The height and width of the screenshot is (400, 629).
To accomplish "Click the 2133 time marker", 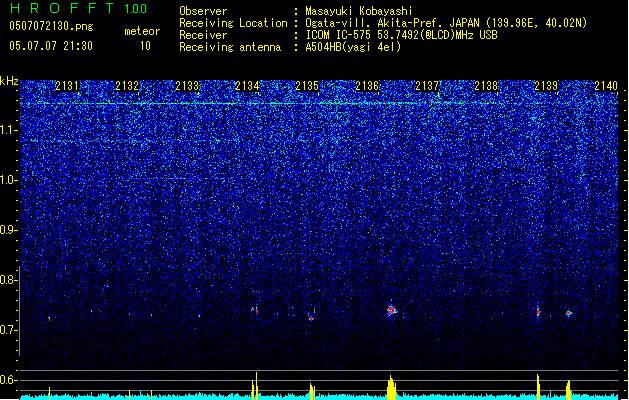I will pos(187,86).
